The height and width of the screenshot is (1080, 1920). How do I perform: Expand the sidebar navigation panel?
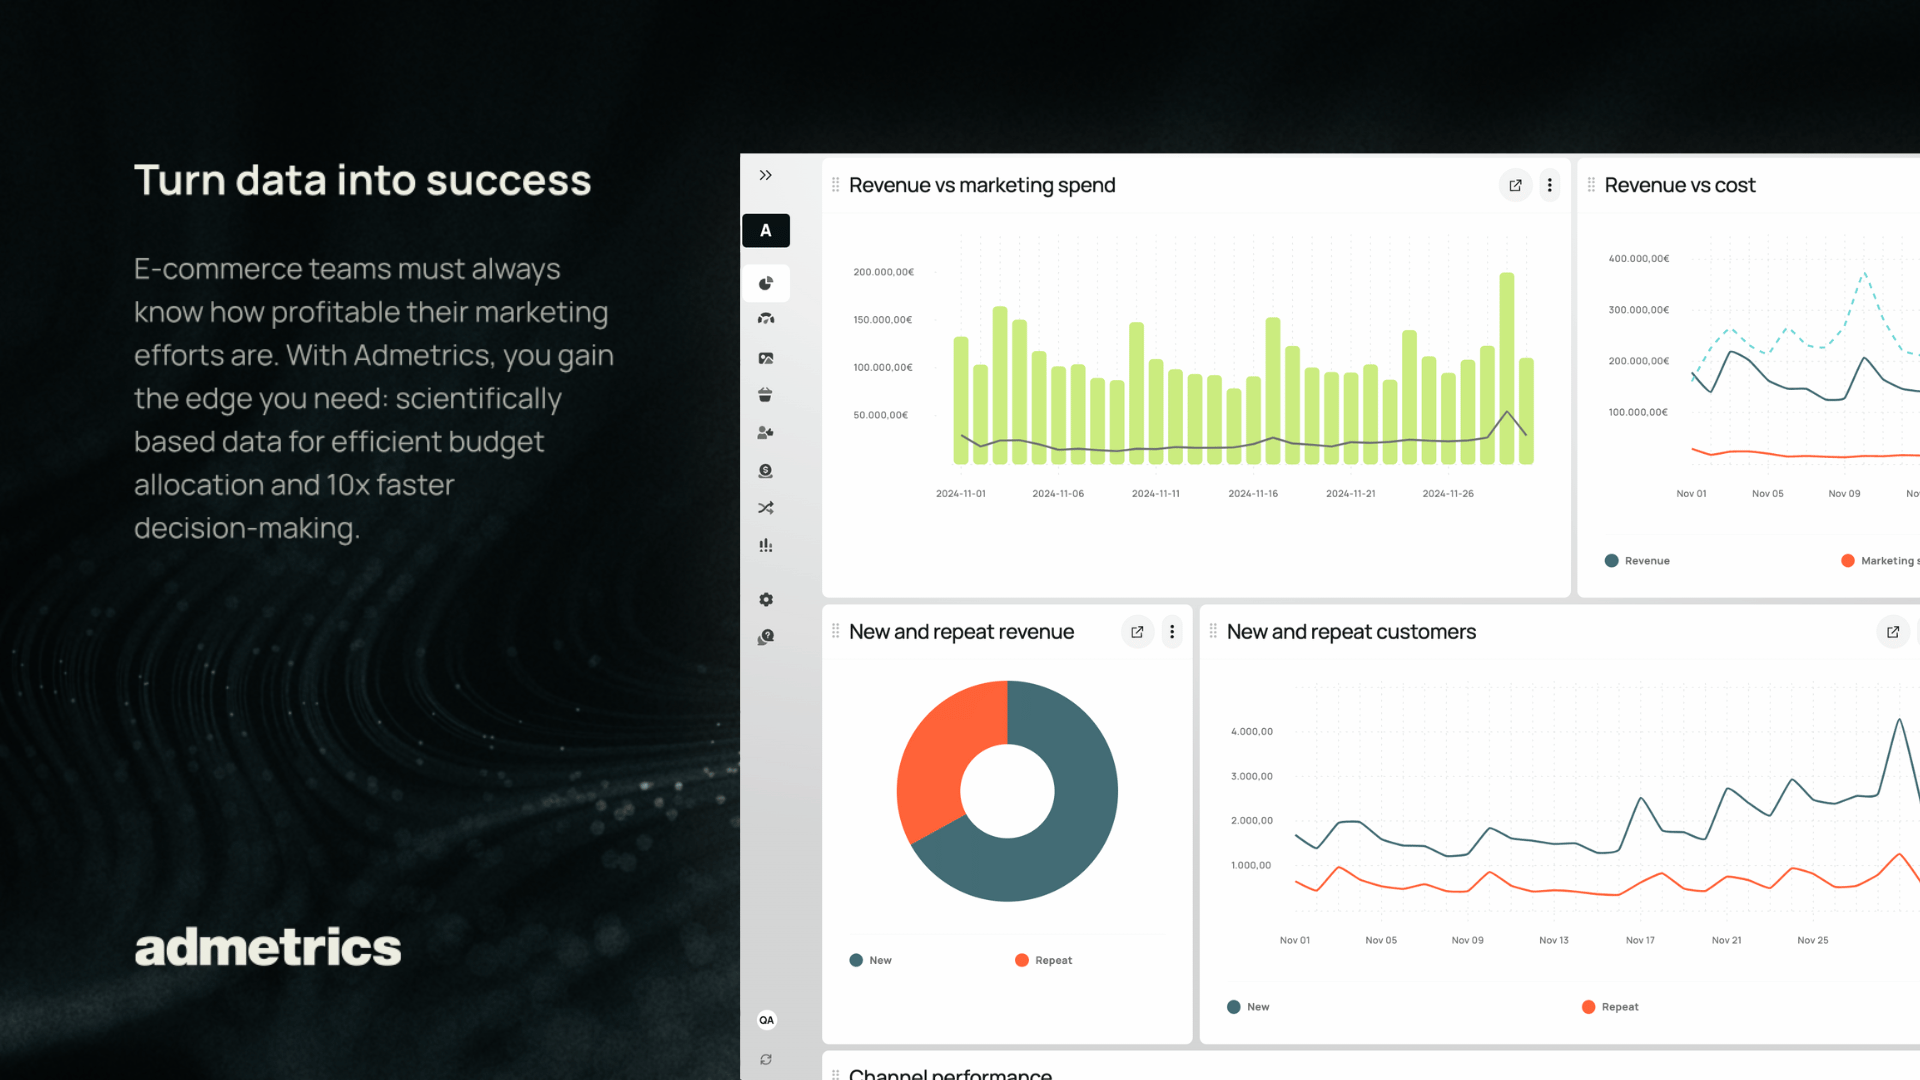pos(766,173)
